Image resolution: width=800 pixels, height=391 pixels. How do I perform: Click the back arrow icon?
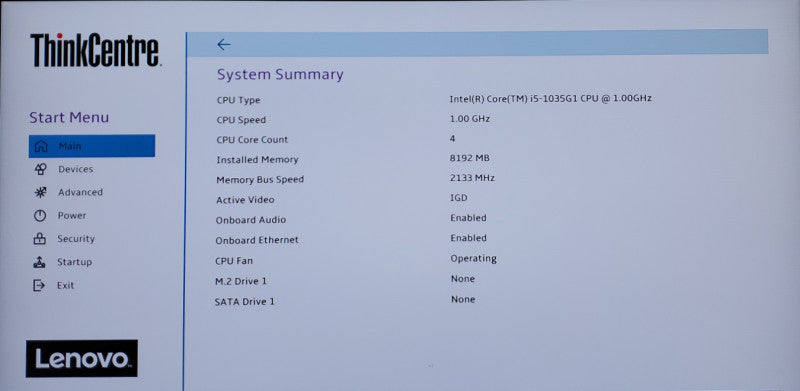(223, 44)
